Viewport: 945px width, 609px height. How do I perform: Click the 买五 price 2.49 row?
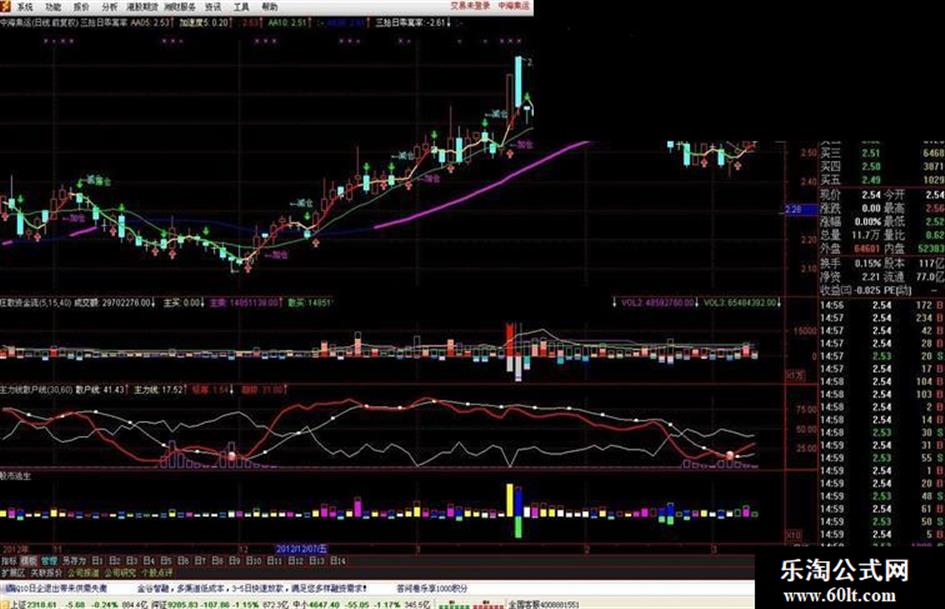coord(882,180)
